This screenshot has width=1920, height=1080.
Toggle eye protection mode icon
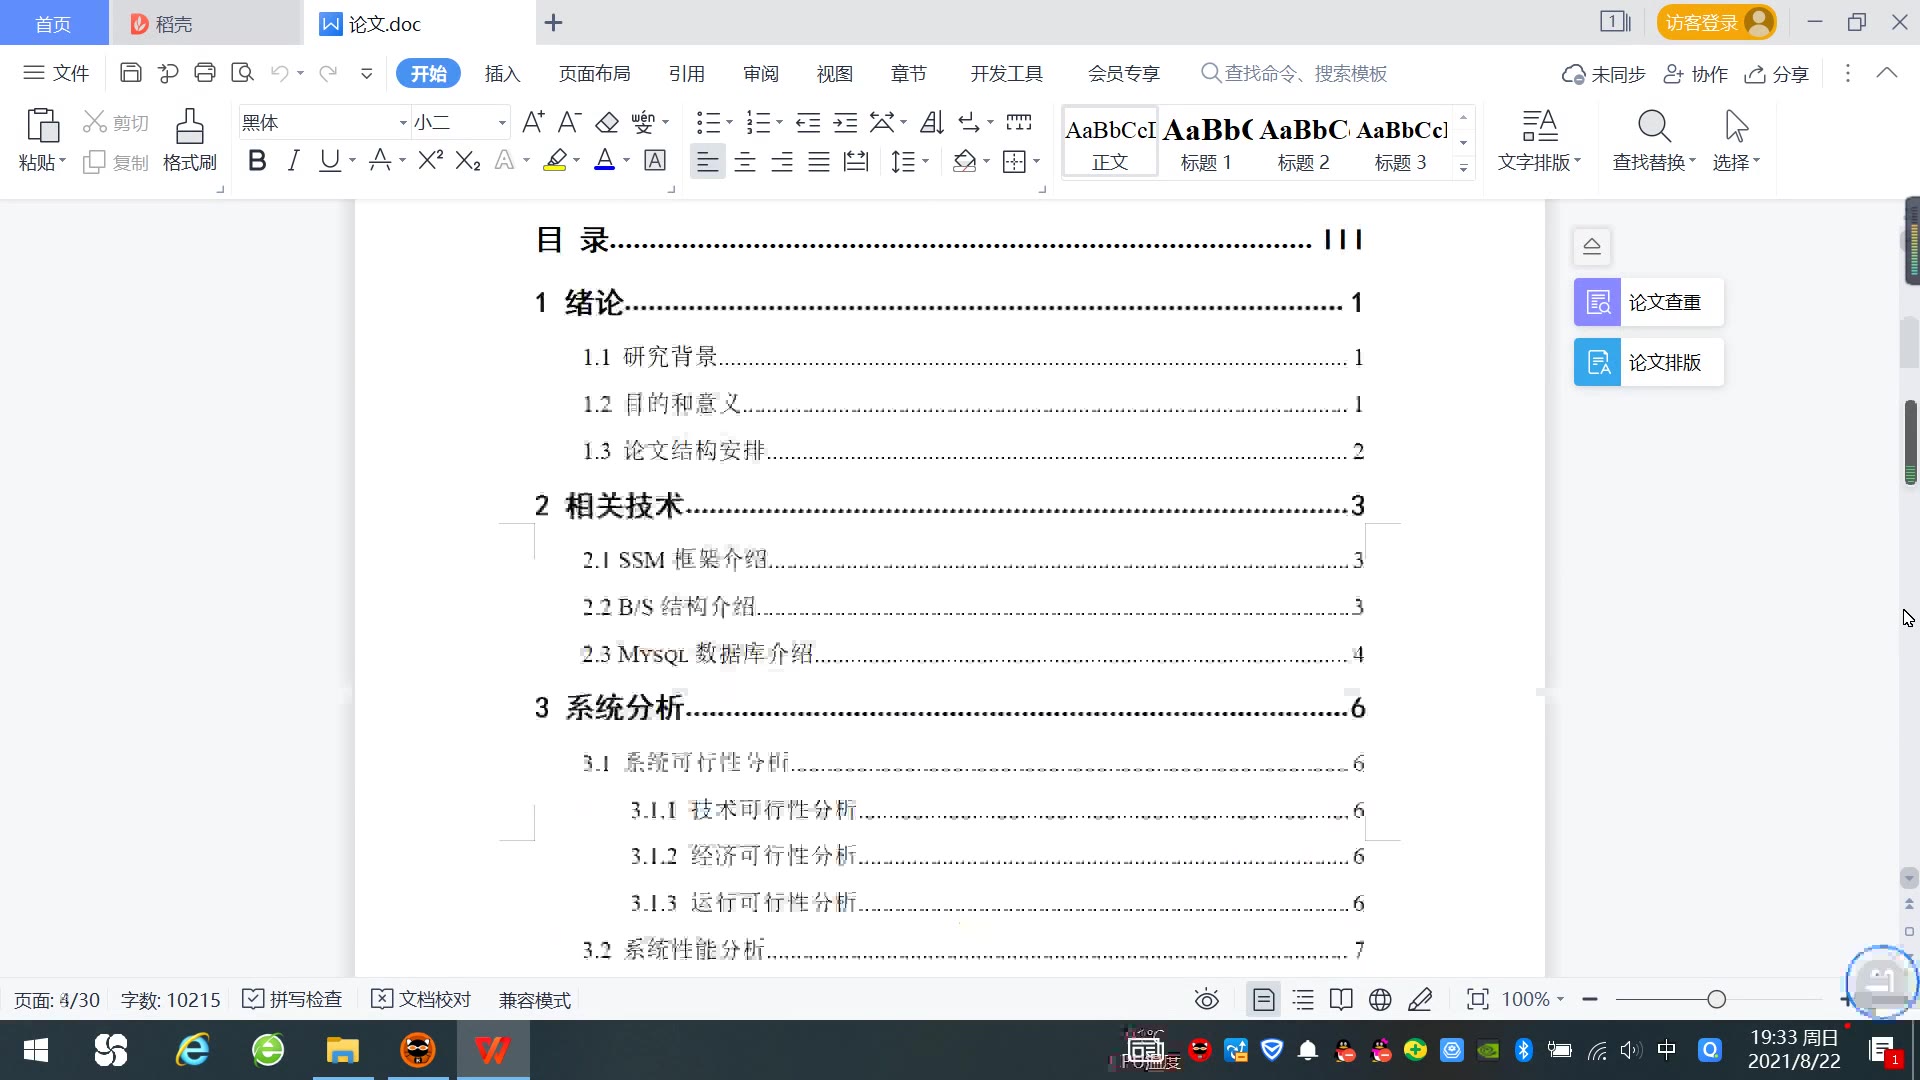point(1207,999)
